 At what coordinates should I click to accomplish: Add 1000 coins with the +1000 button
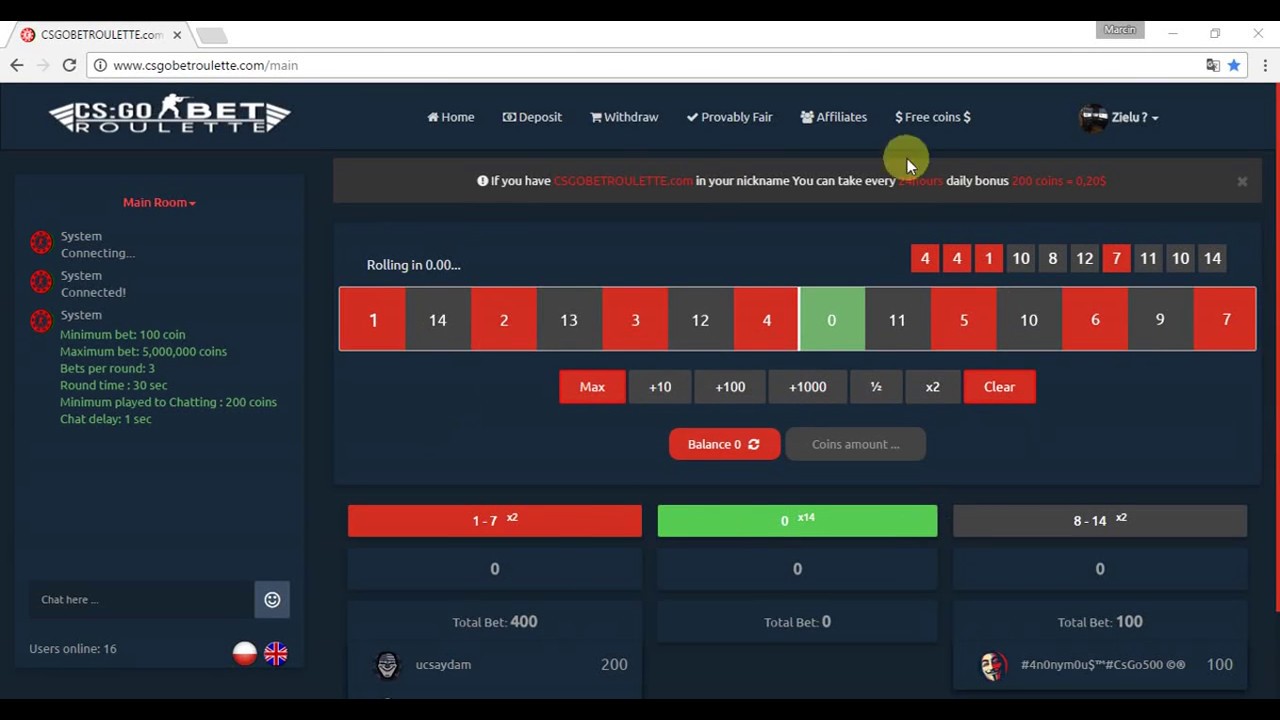click(808, 387)
